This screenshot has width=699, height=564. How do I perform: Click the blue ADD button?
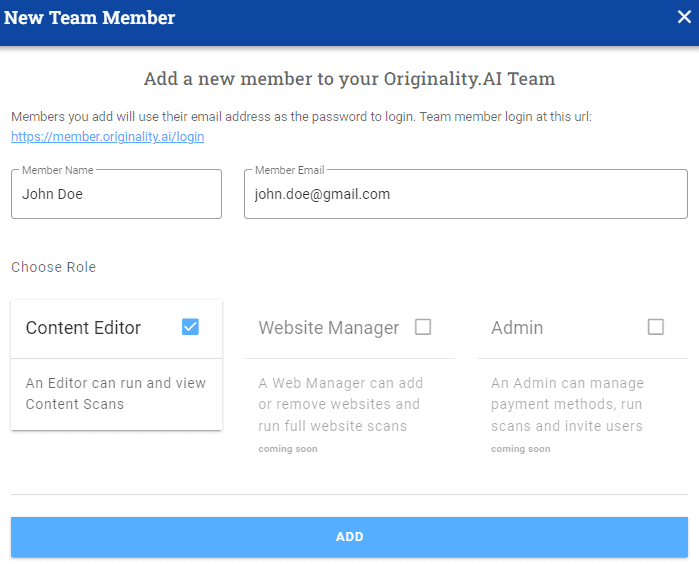pyautogui.click(x=350, y=537)
